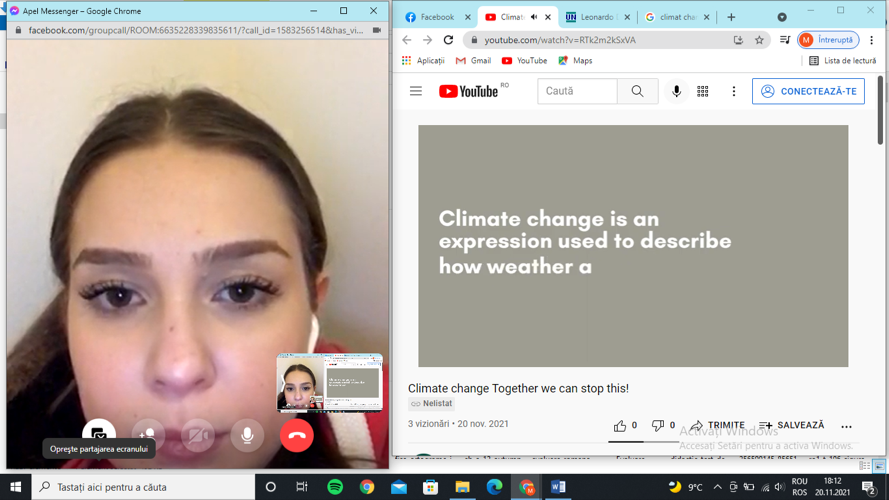The width and height of the screenshot is (889, 500).
Task: Expand more actions ellipsis under video
Action: click(x=846, y=426)
